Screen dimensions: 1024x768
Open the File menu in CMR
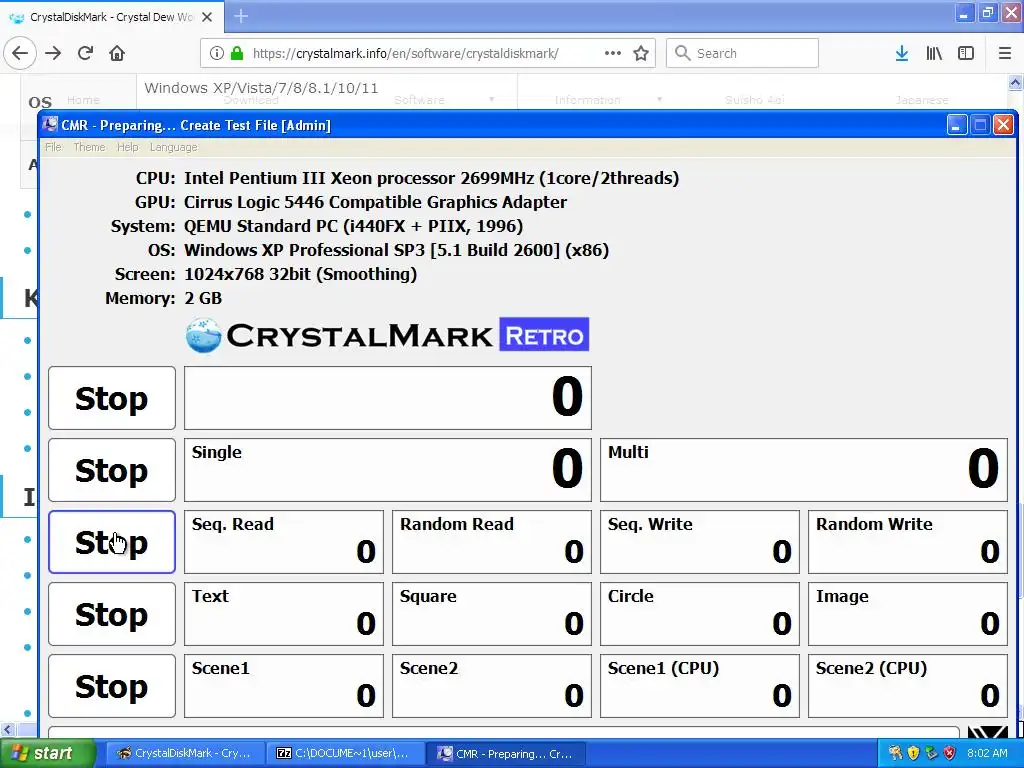(x=53, y=147)
